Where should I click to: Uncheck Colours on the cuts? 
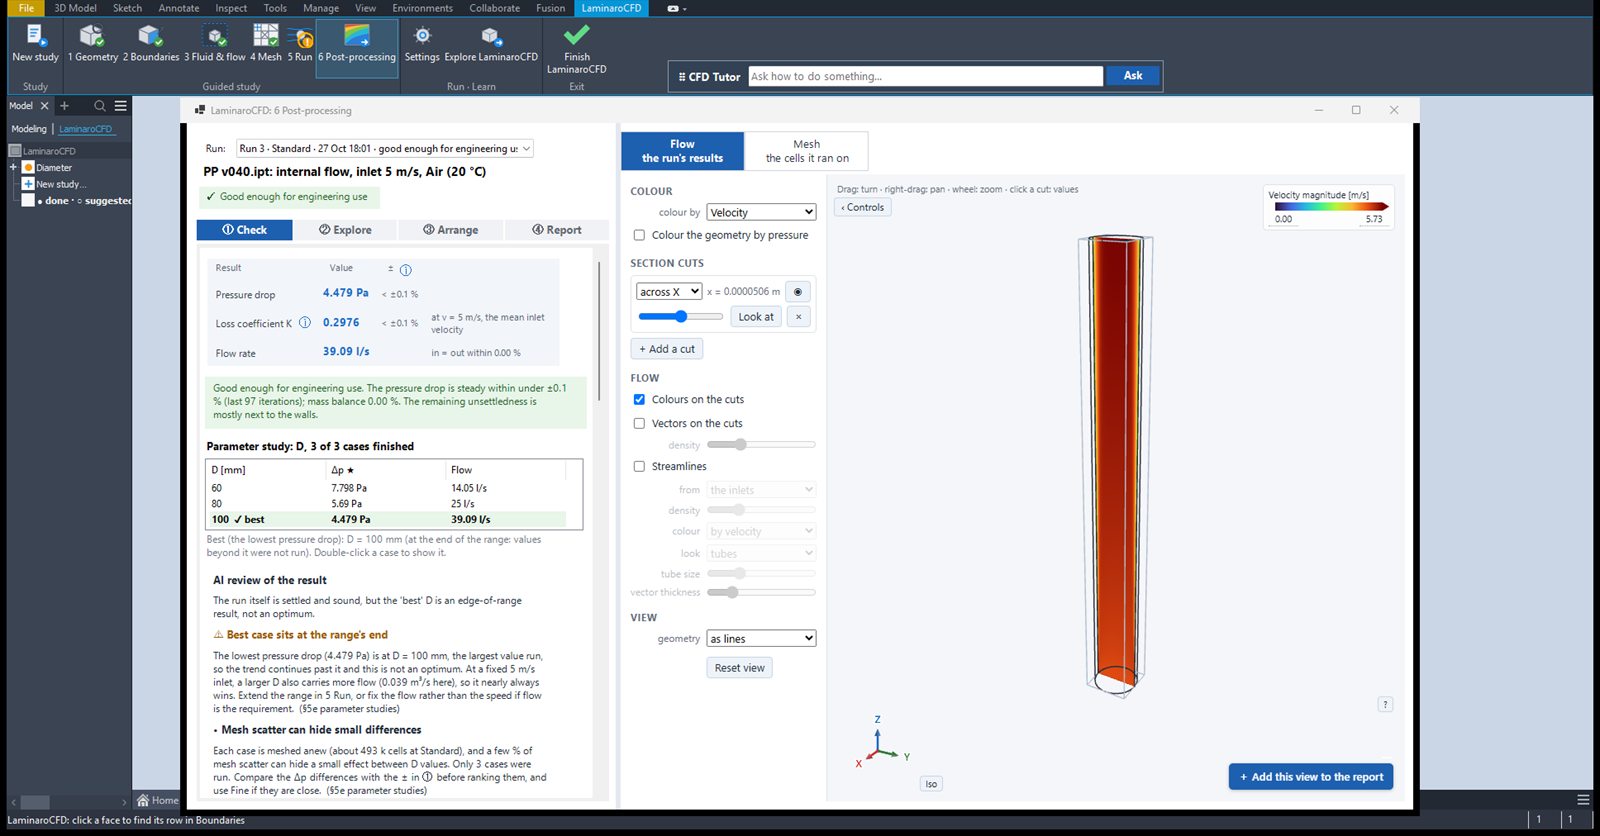(639, 399)
